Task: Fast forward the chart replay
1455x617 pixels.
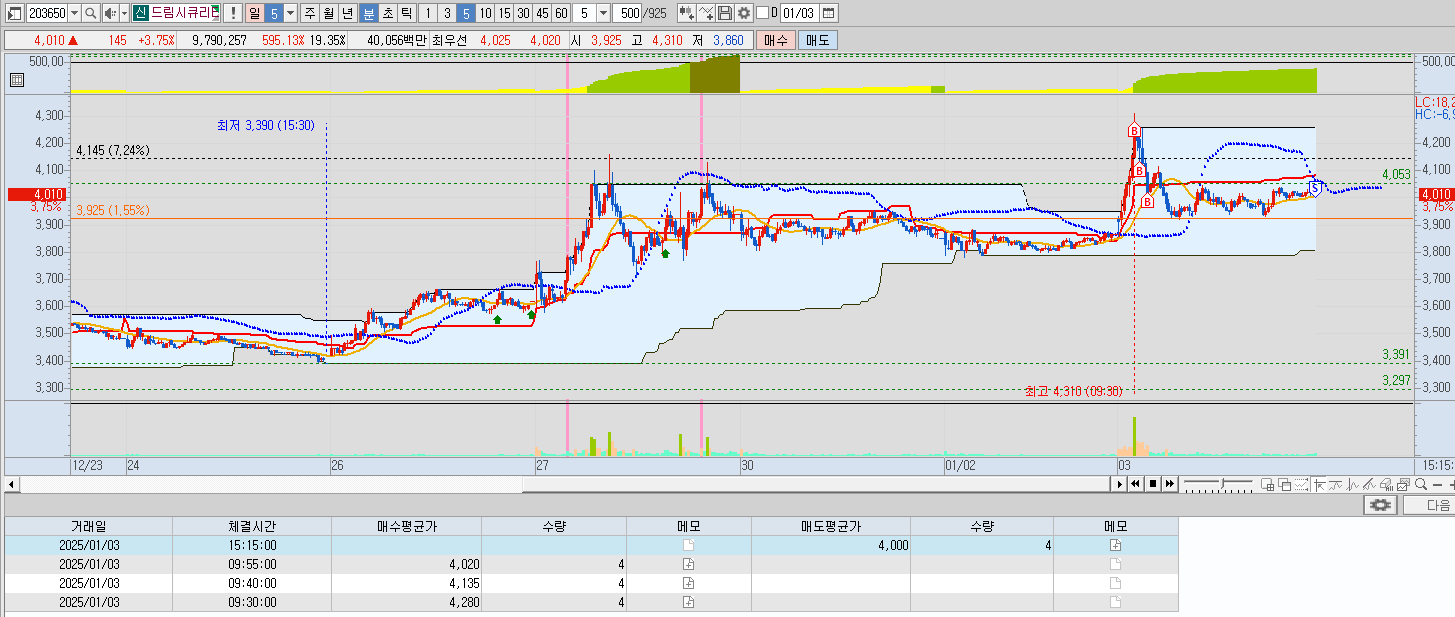Action: 1170,484
